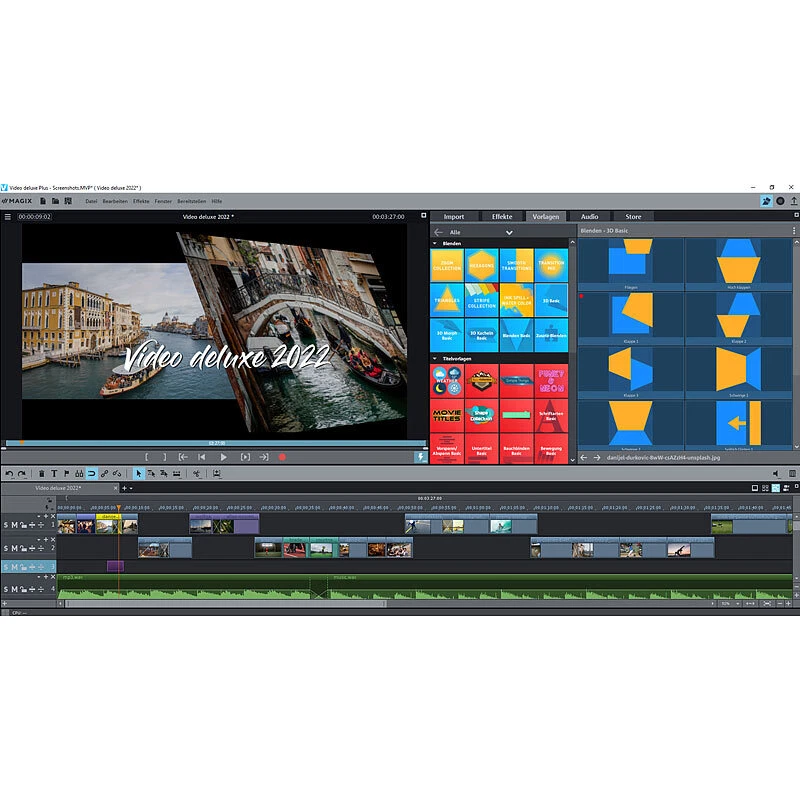Open the Alle category dropdown in Vorlagen

[x=509, y=233]
